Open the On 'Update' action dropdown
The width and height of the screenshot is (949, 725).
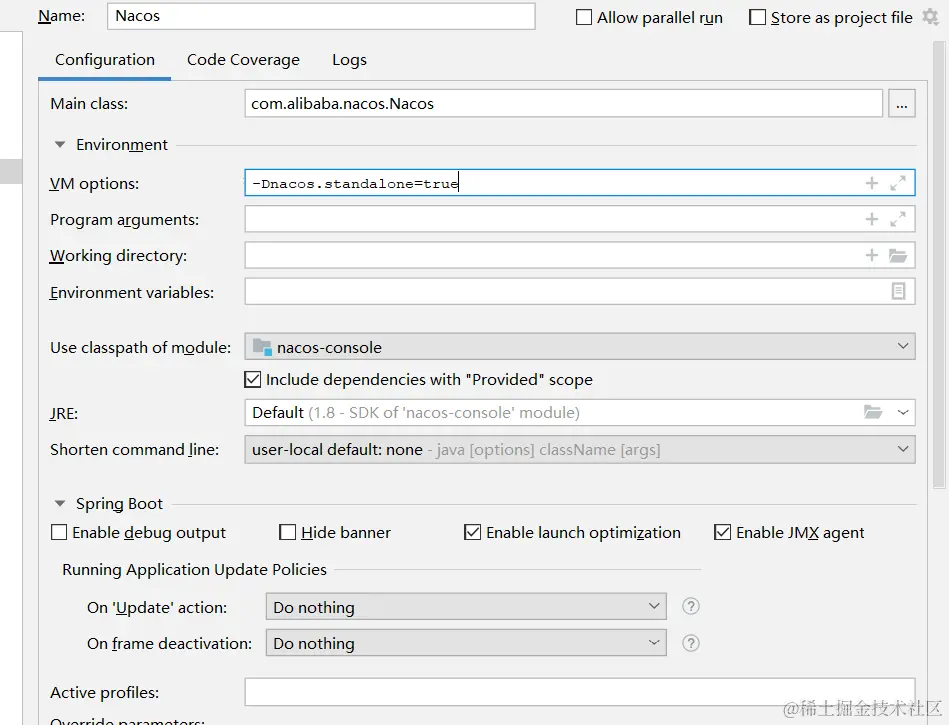466,607
